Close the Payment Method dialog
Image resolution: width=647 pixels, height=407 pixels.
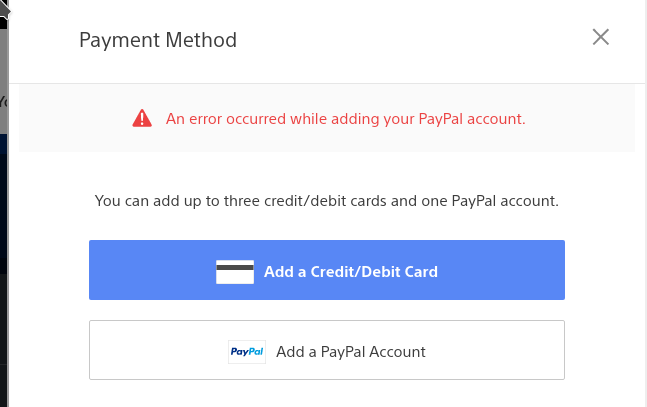pyautogui.click(x=600, y=38)
